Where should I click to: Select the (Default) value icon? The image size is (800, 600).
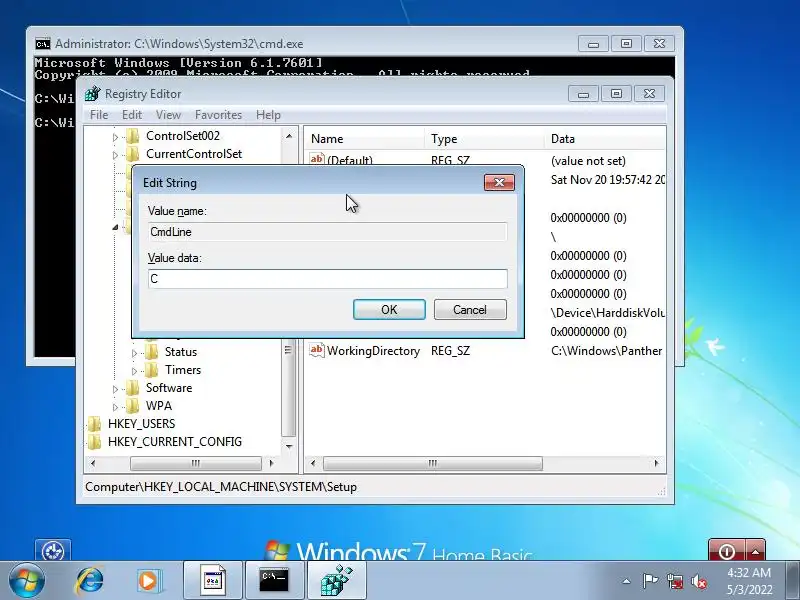click(316, 159)
